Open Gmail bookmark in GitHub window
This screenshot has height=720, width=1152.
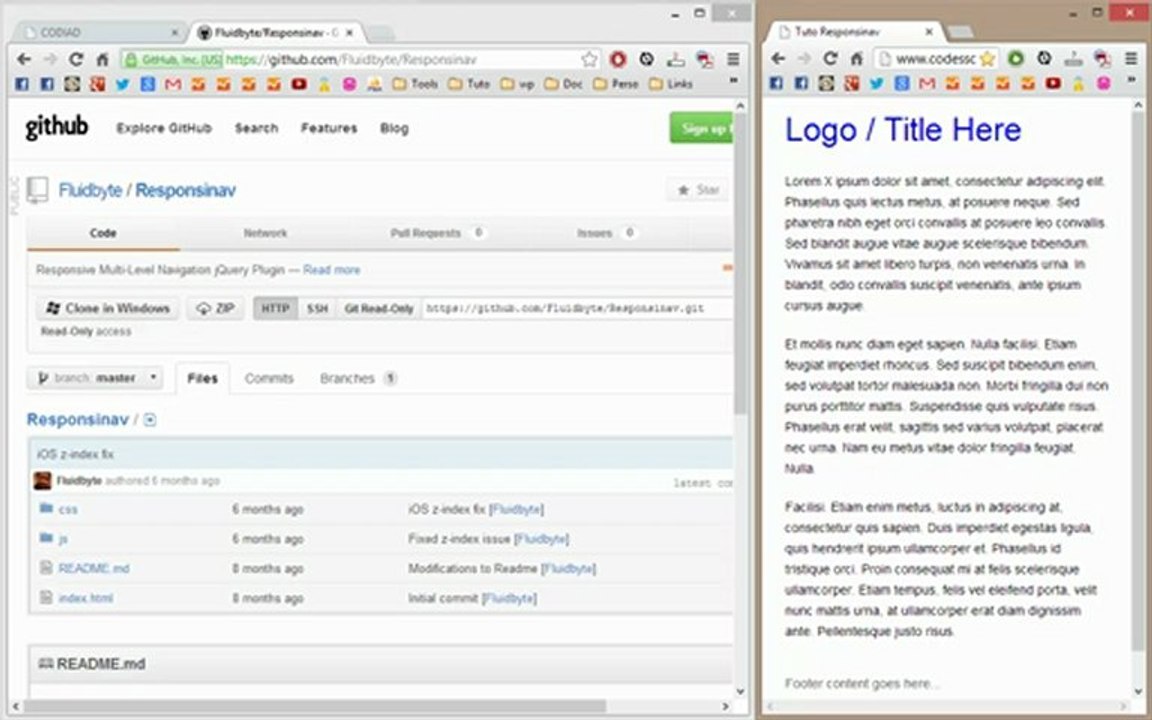173,84
